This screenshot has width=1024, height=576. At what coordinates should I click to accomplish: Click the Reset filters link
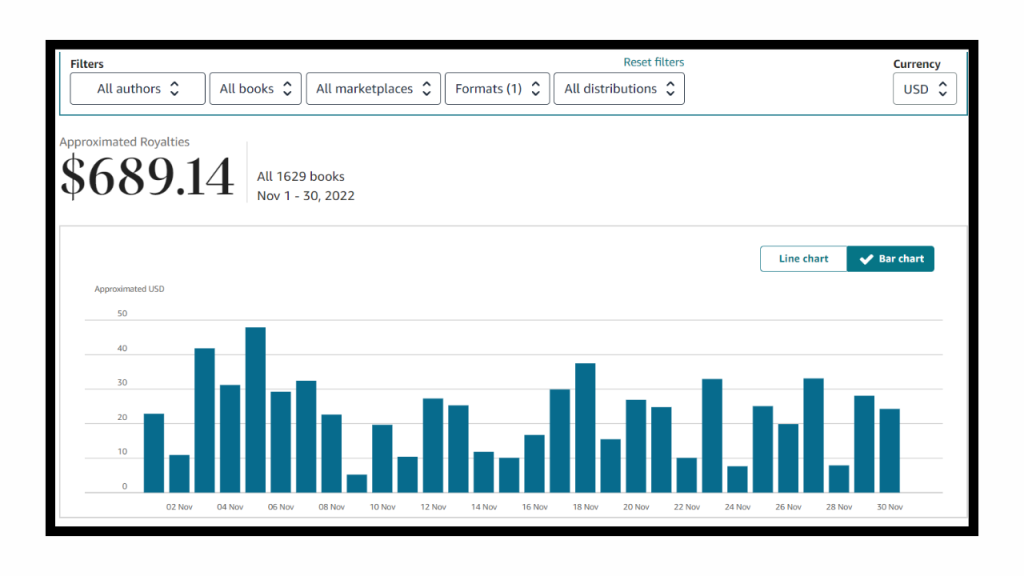654,62
